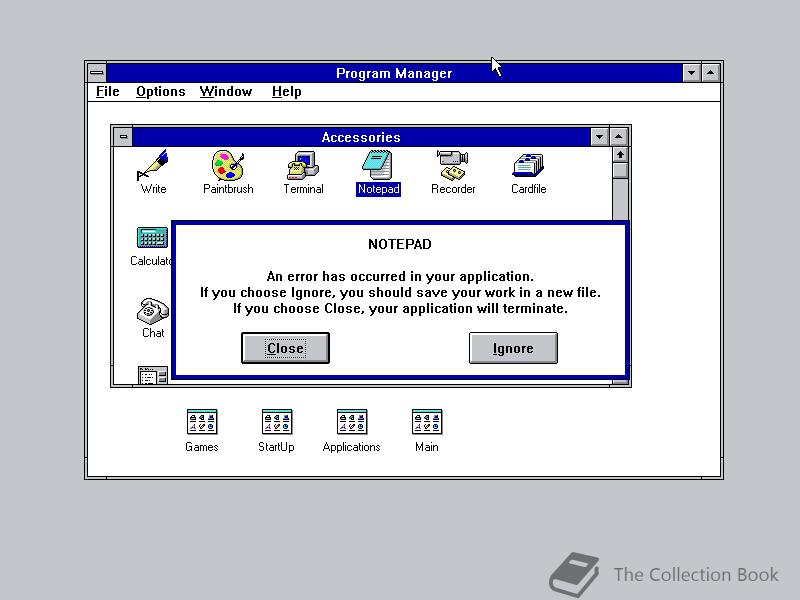Maximize the Accessories group window

[x=618, y=137]
